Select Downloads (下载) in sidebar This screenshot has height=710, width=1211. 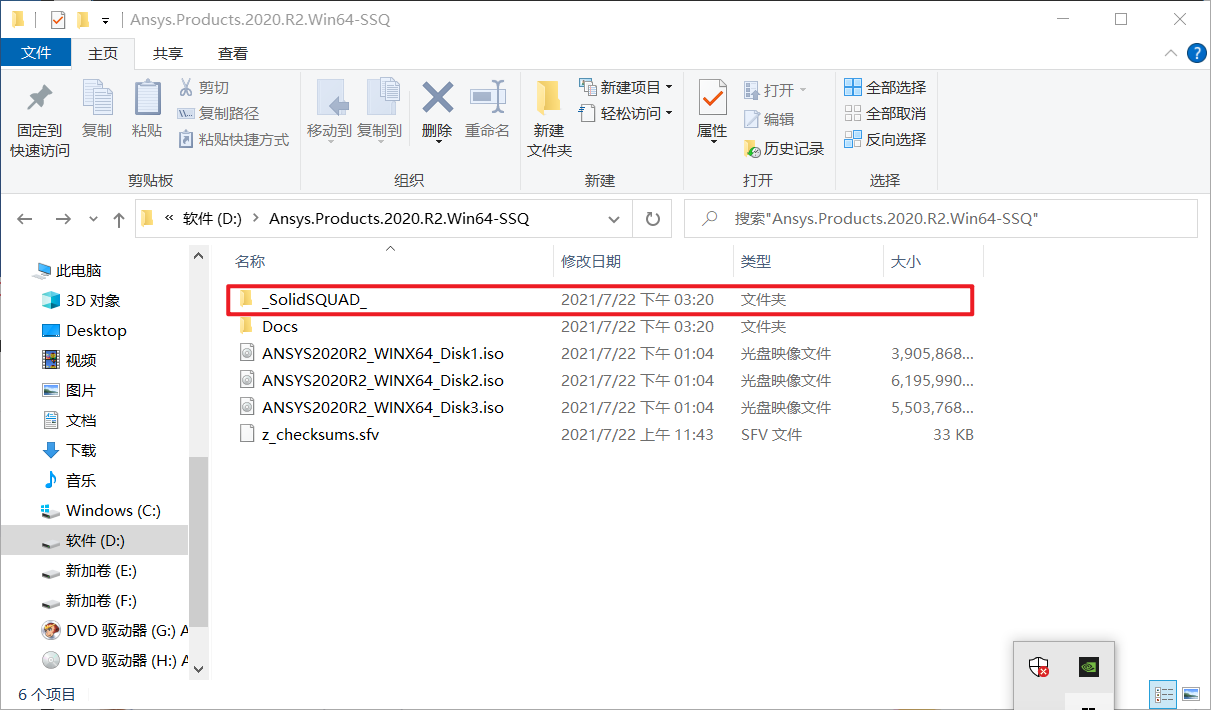[69, 450]
